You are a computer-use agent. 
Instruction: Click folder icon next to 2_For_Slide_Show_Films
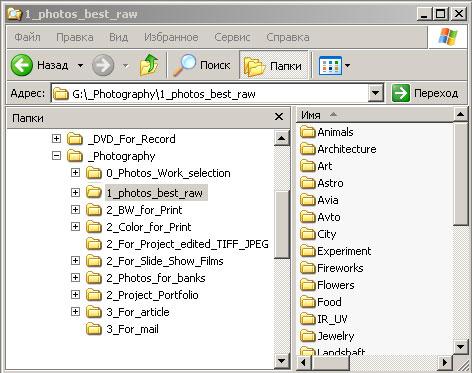click(x=94, y=260)
